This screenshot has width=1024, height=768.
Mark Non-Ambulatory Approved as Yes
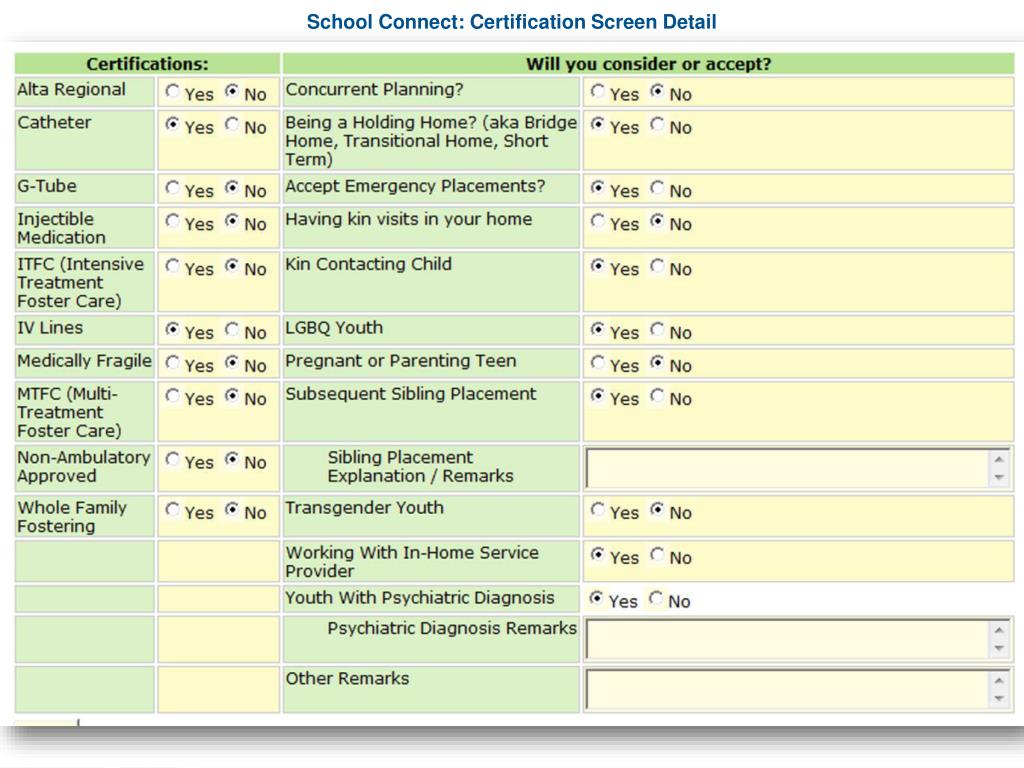pos(172,459)
